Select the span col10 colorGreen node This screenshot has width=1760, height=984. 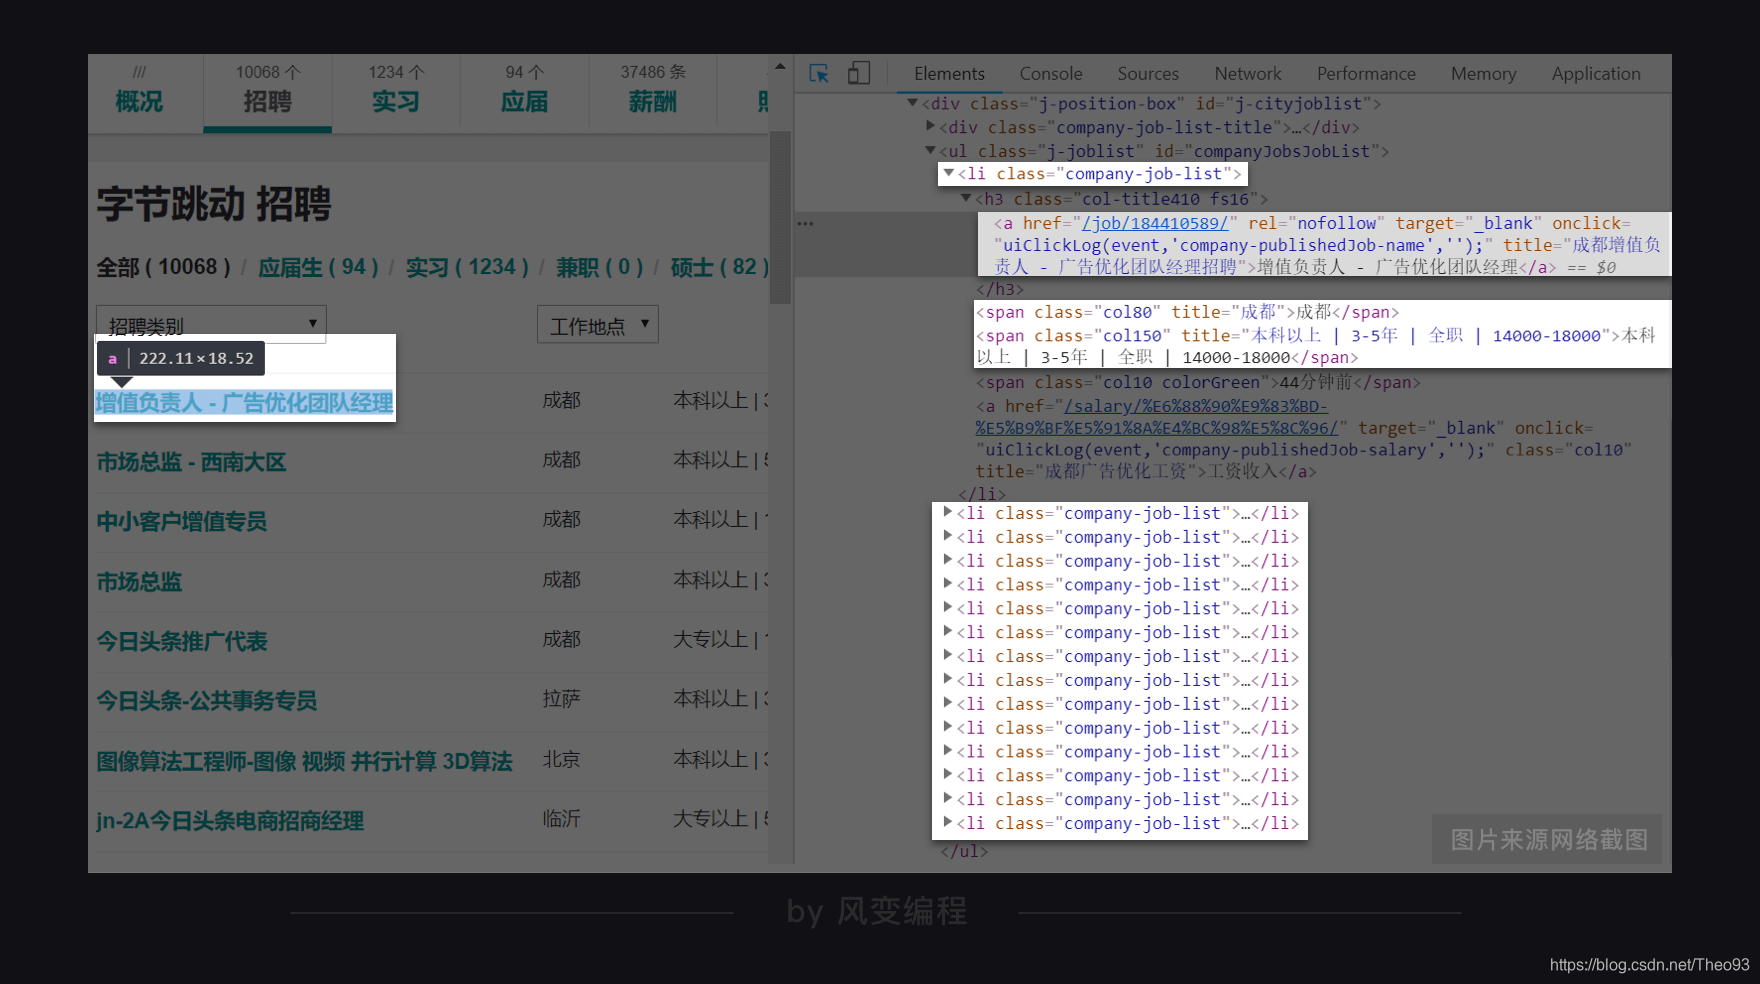(1198, 382)
